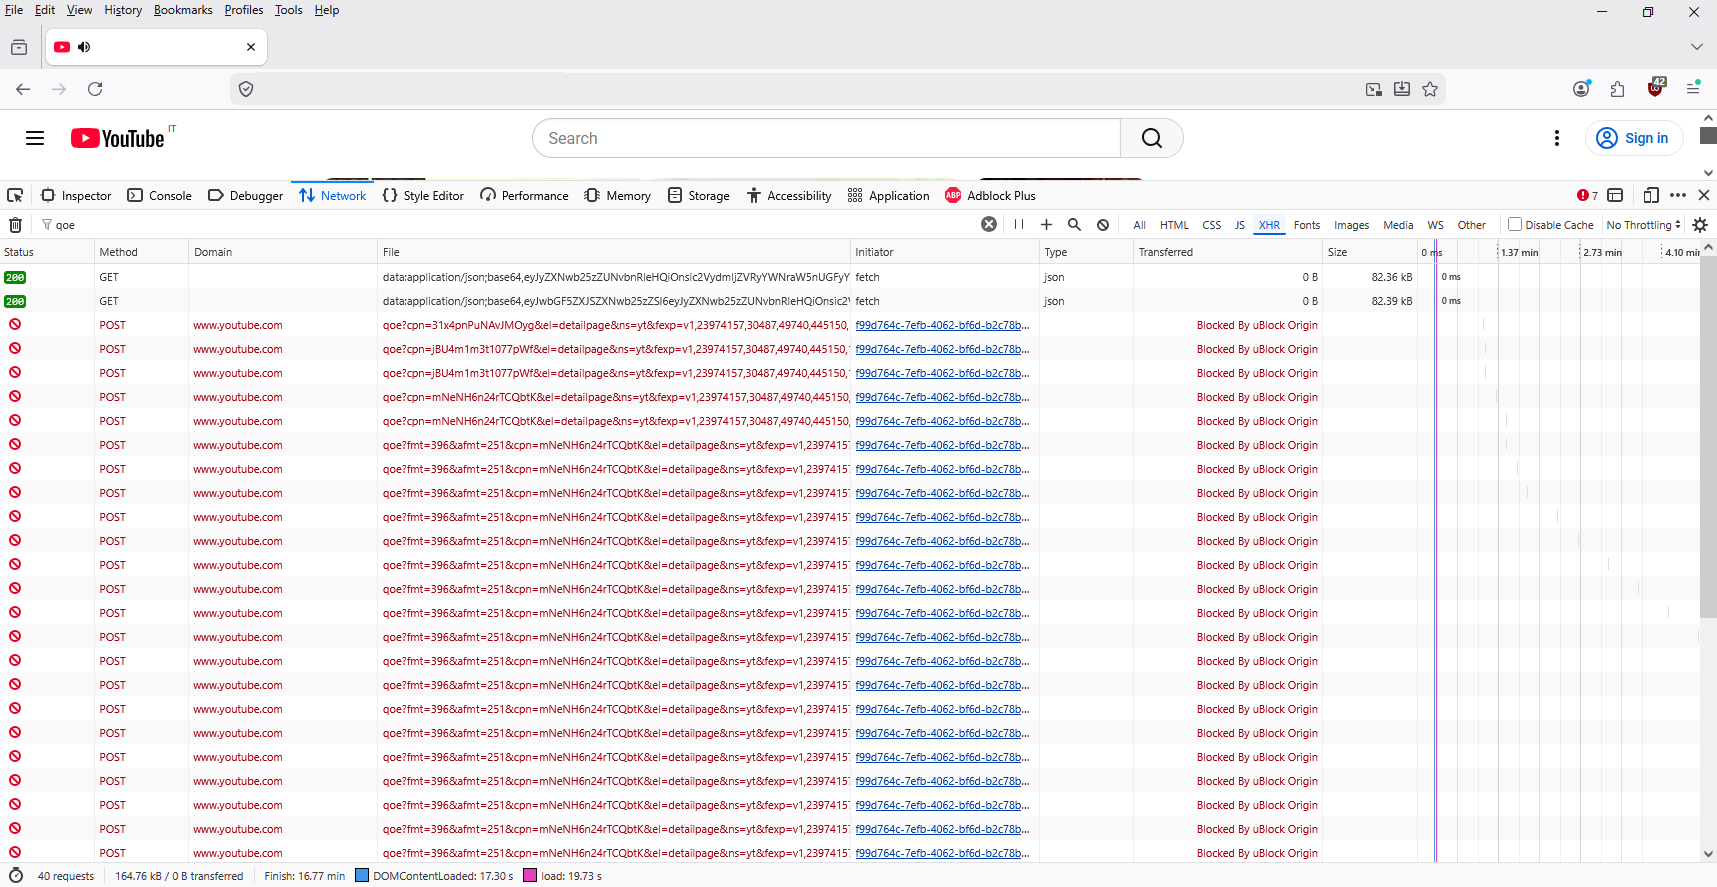Mute the YouTube tab audio icon
1717x887 pixels.
pyautogui.click(x=84, y=47)
